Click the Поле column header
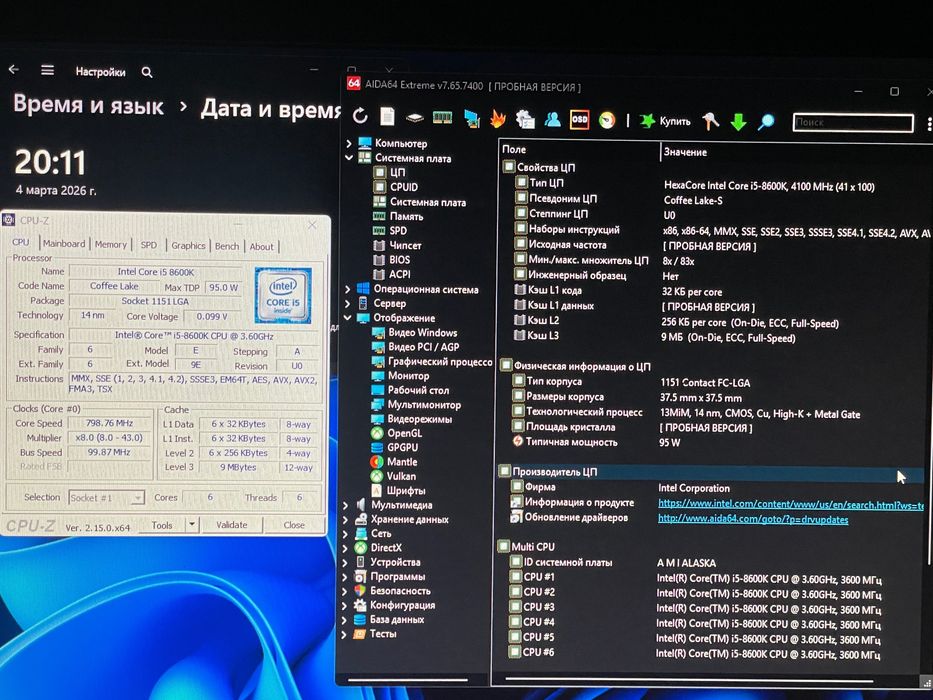The image size is (933, 700). tap(514, 149)
